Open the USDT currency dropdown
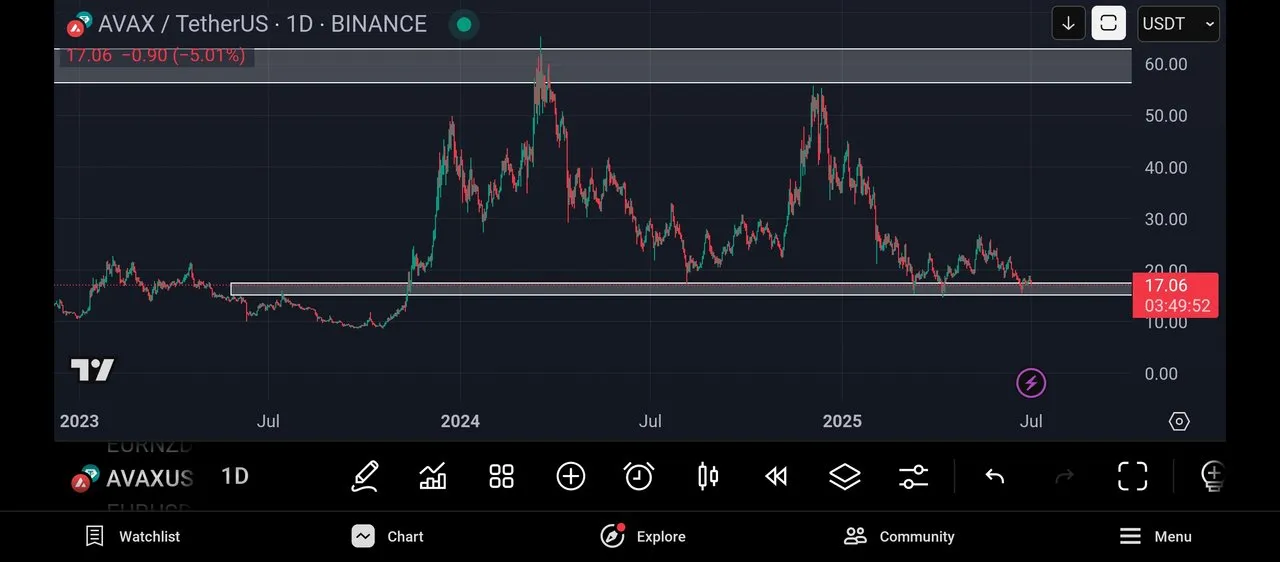 (1178, 23)
